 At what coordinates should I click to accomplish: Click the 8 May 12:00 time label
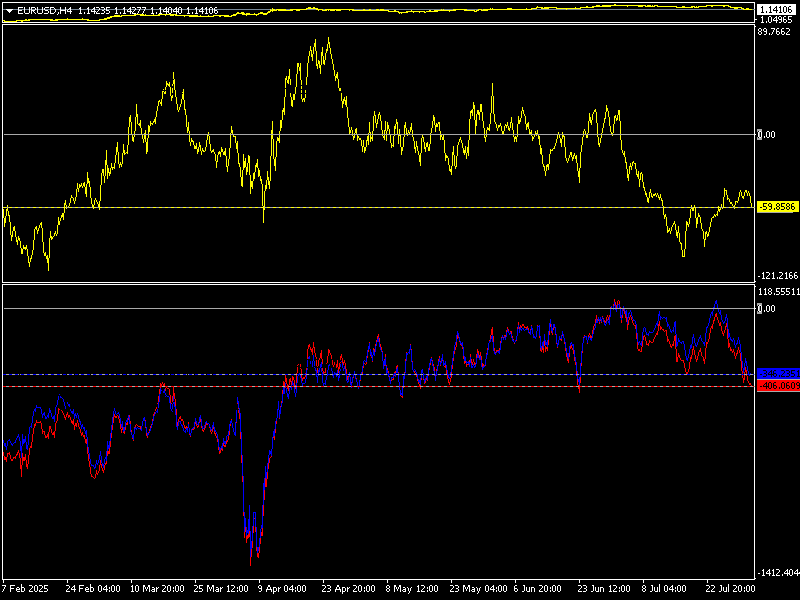(x=412, y=589)
